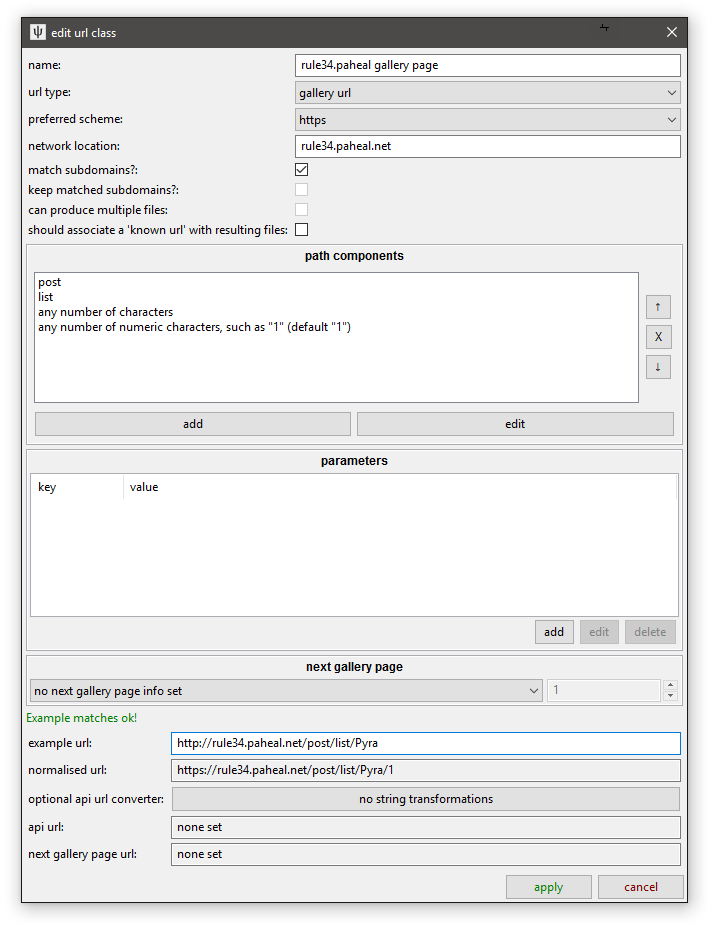Toggle associate known url checkbox

click(302, 230)
